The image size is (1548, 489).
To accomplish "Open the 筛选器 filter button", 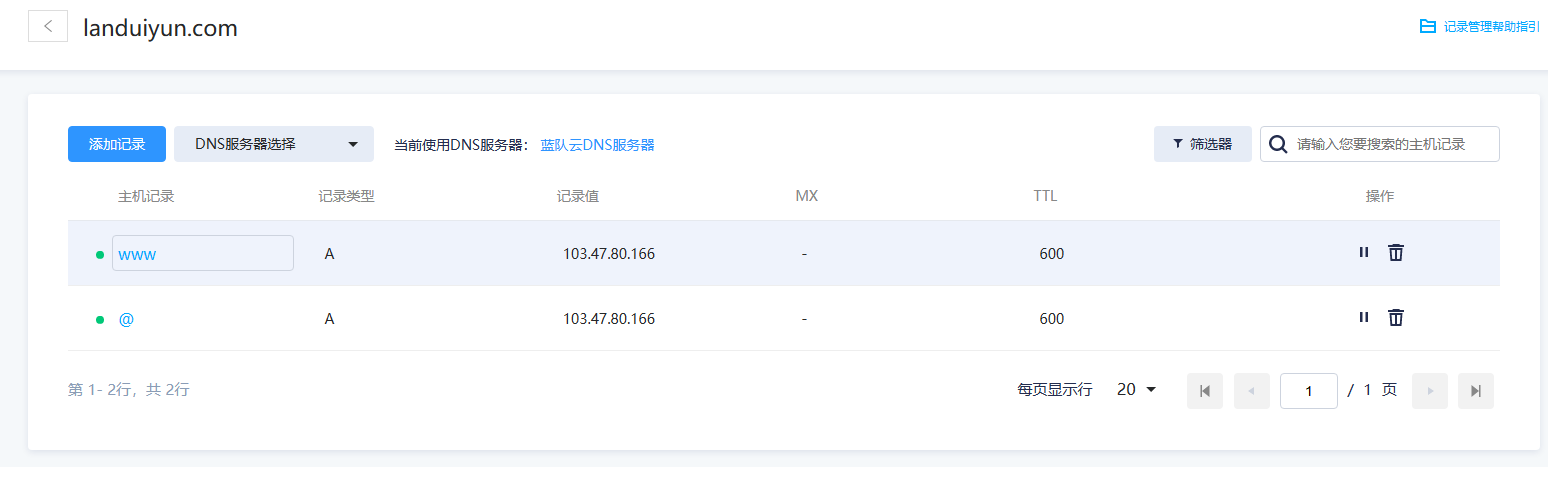I will coord(1203,144).
